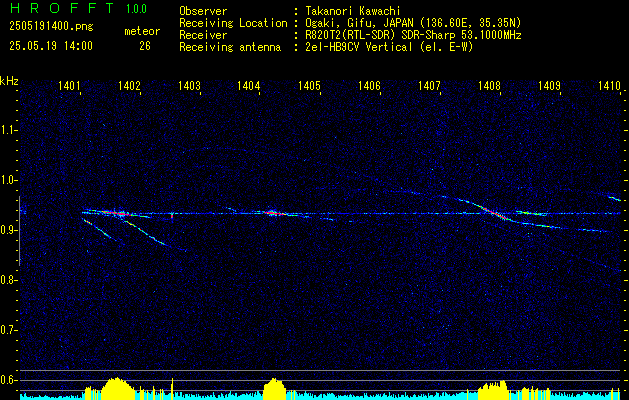Image resolution: width=629 pixels, height=400 pixels.
Task: Click the 0.8 kHz frequency label
Action: click(x=8, y=280)
